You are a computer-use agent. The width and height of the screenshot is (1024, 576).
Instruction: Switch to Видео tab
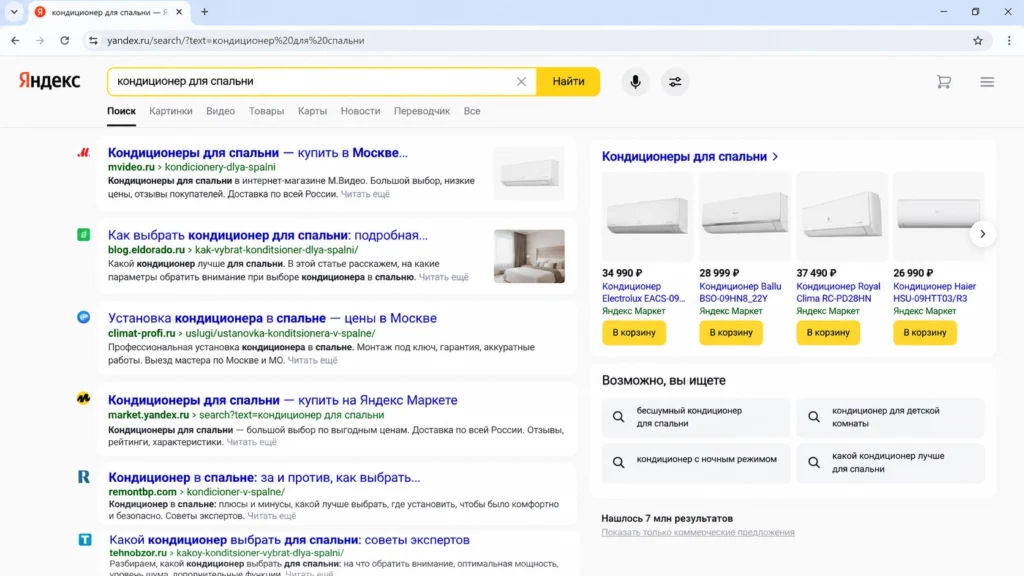[x=220, y=111]
